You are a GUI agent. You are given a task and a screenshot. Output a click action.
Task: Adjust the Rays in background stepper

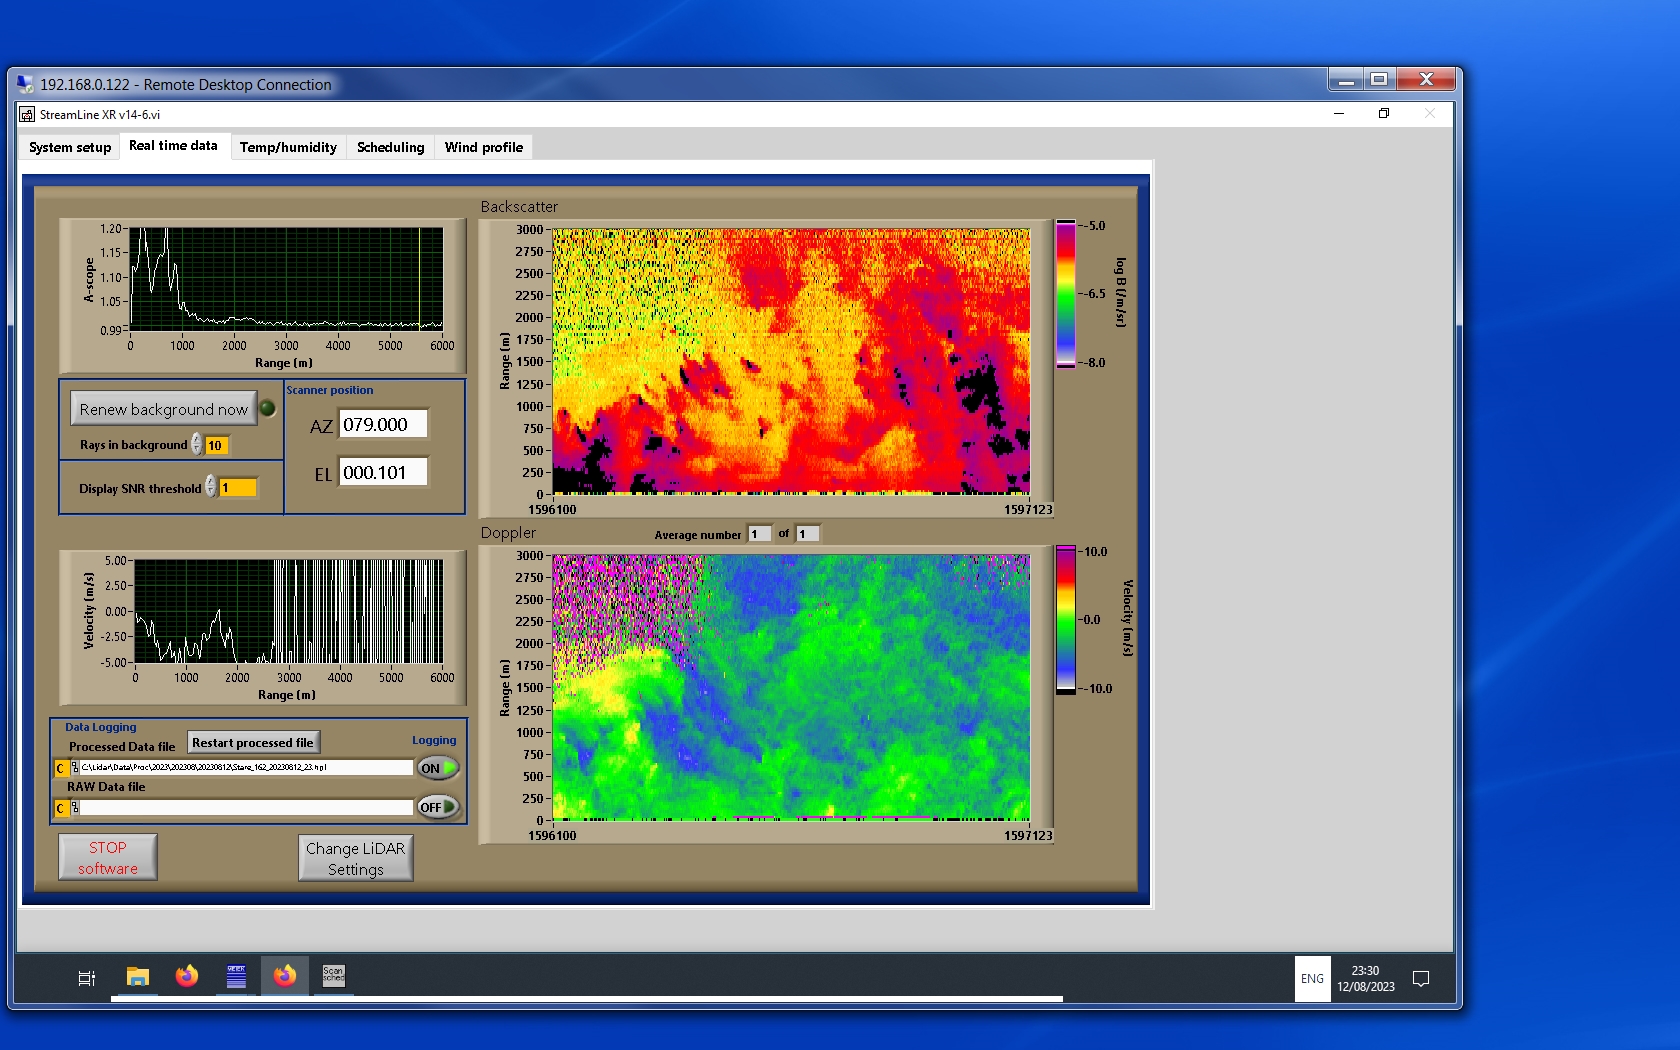[x=197, y=444]
